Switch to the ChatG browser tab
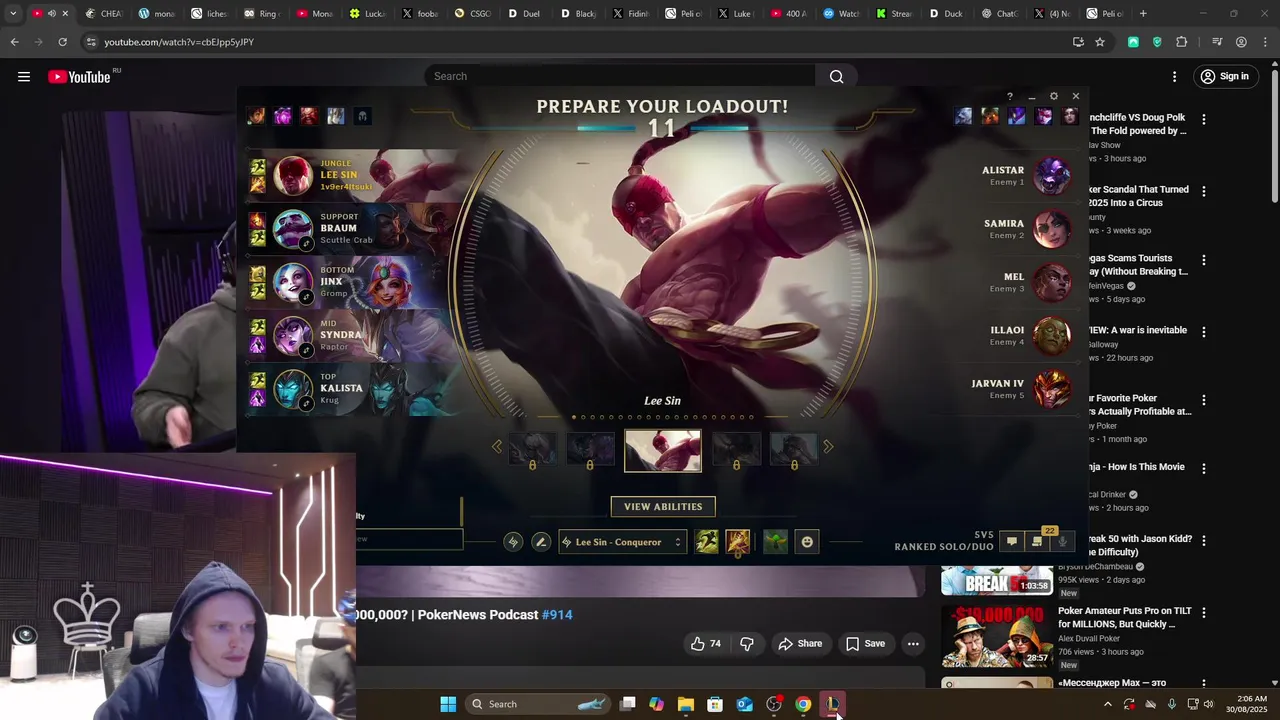This screenshot has height=720, width=1280. tap(999, 14)
